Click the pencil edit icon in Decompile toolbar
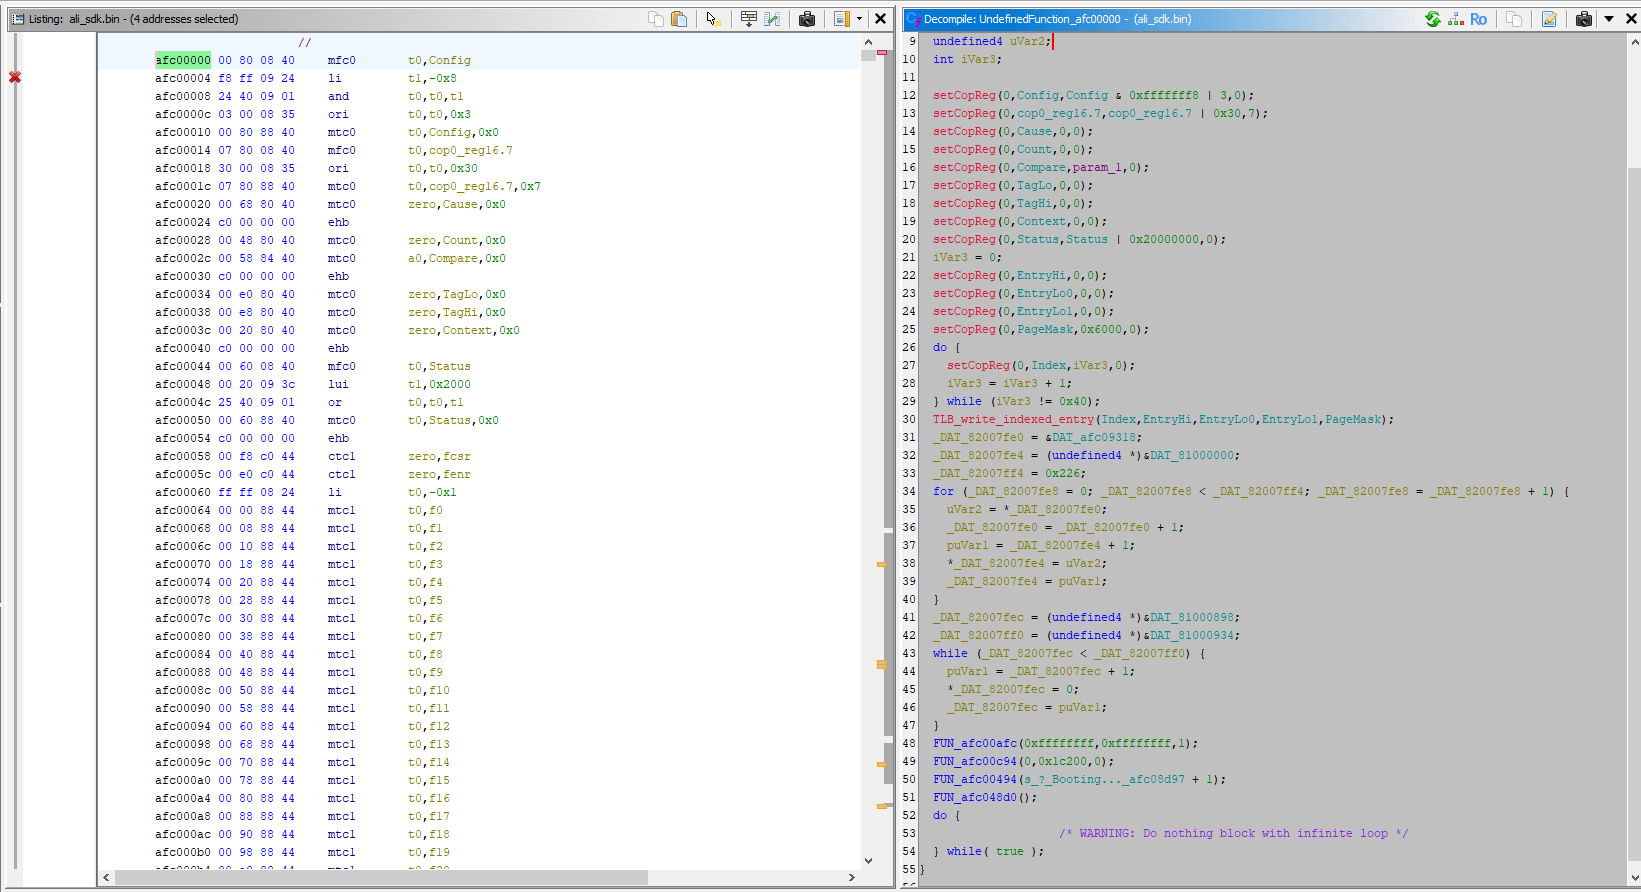 [1549, 19]
